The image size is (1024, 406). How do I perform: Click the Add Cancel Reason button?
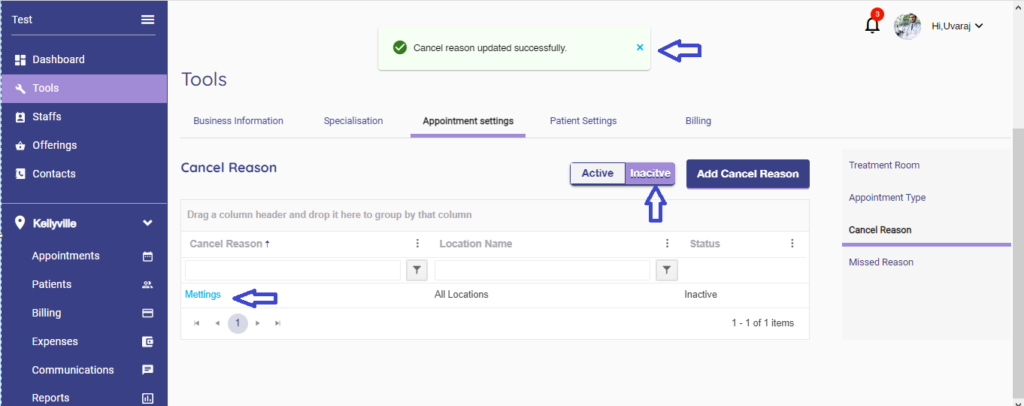pyautogui.click(x=747, y=174)
